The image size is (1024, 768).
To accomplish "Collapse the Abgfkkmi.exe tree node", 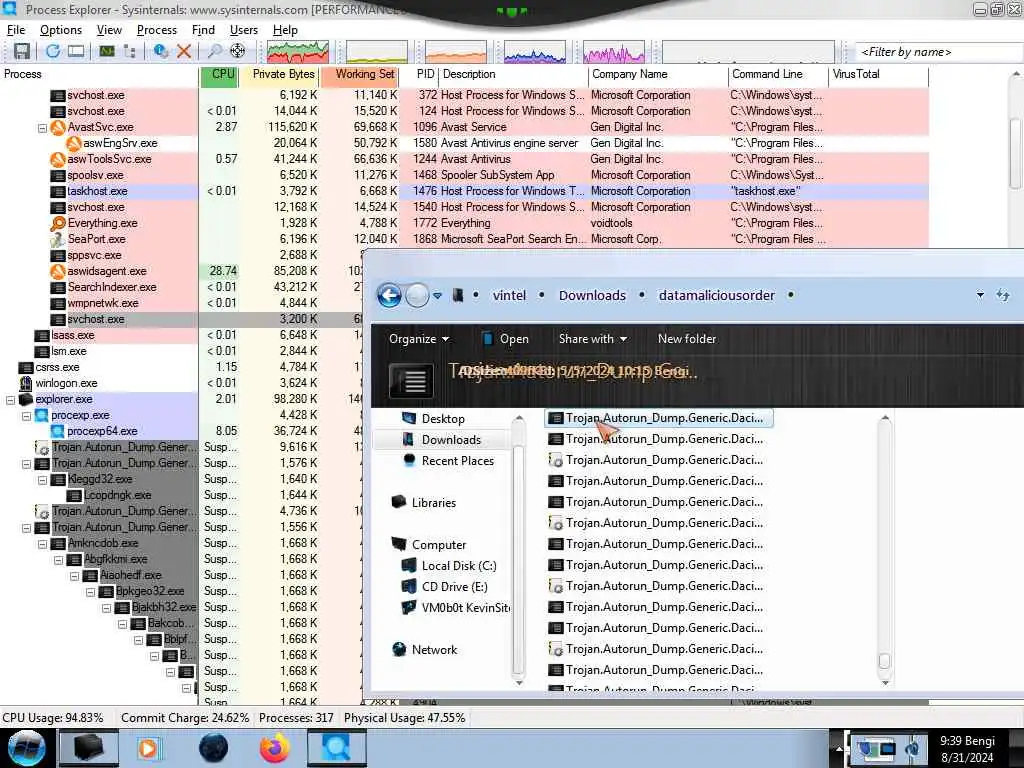I will [59, 560].
